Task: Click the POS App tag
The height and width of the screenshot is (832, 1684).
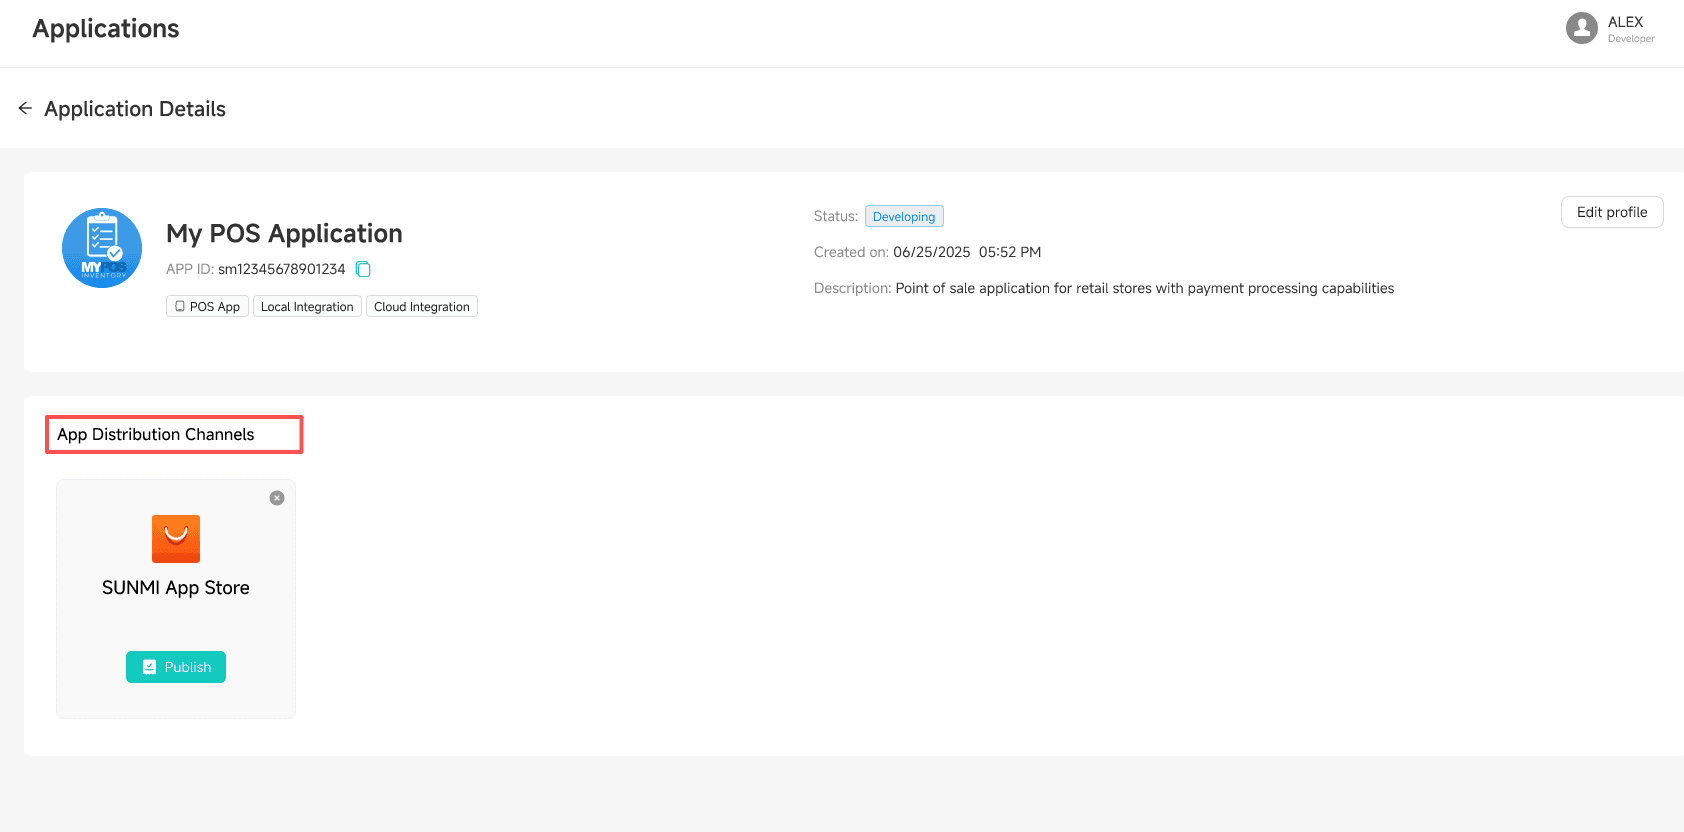Action: pos(207,307)
